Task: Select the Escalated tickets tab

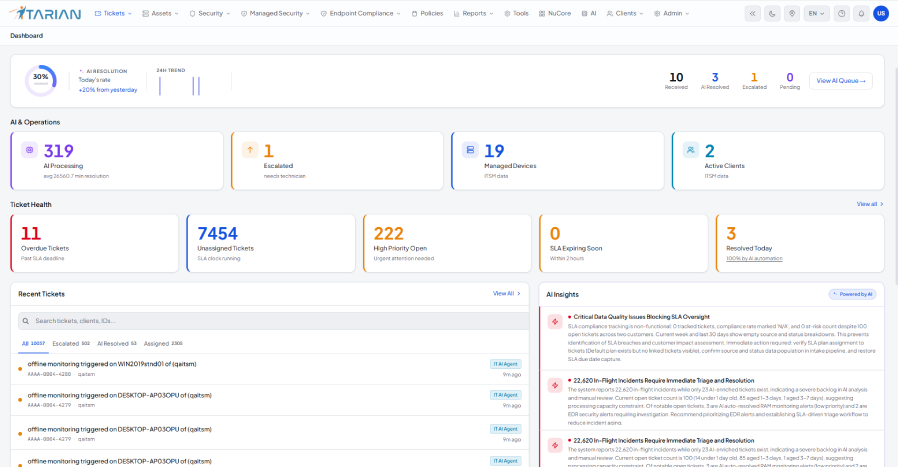Action: pos(71,344)
